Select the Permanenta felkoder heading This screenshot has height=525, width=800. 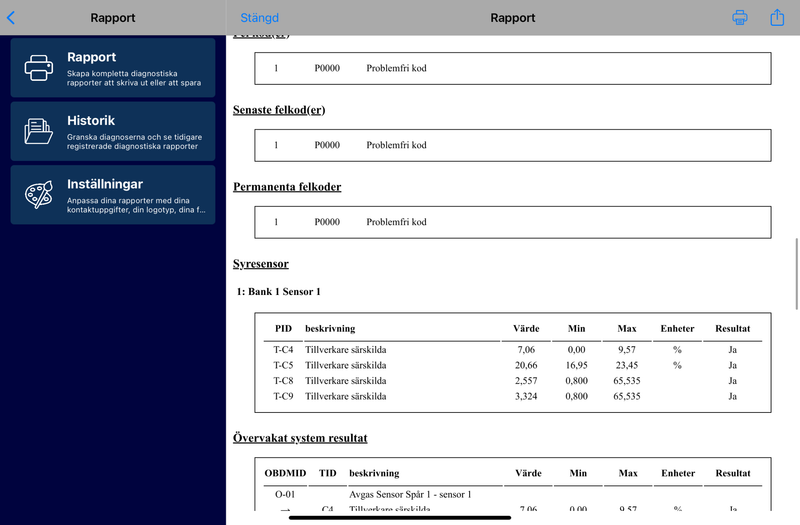coord(287,187)
